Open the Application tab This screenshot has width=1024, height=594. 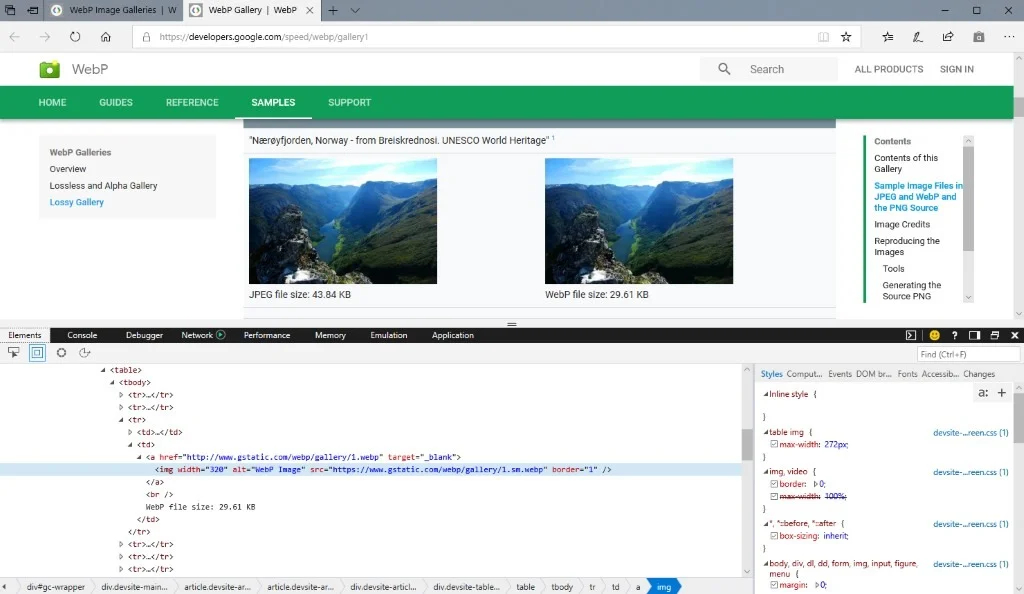(x=453, y=335)
